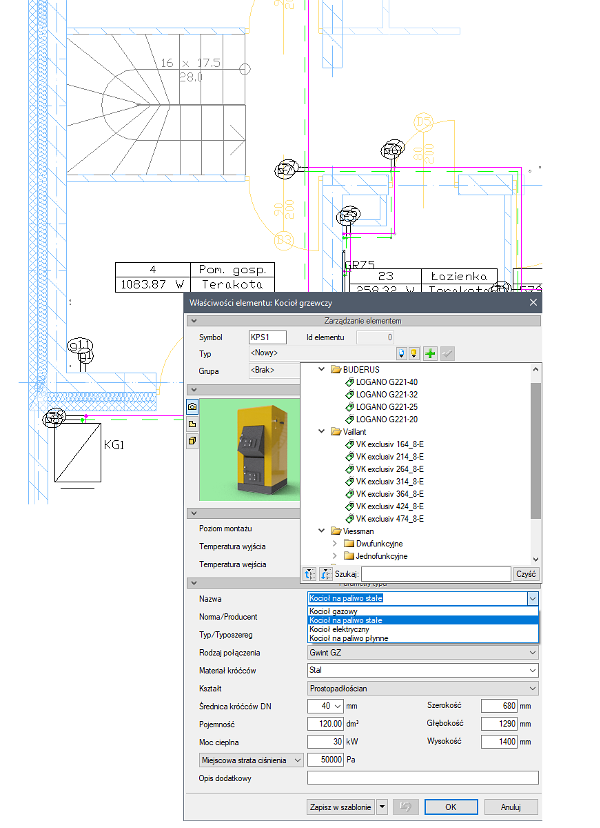Viewport: 600px width, 828px height.
Task: Collapse the Zarządzanie elementem section
Action: (x=194, y=321)
